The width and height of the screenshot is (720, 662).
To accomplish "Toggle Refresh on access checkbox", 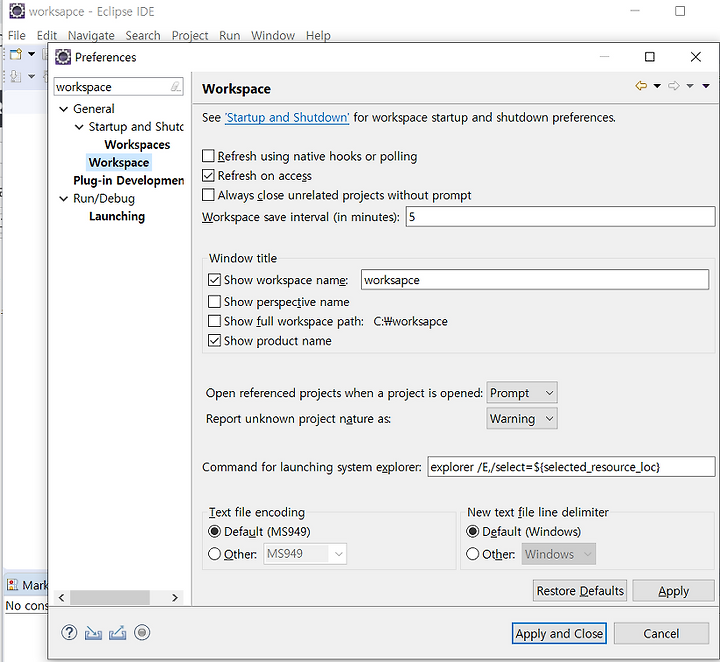I will click(x=208, y=175).
